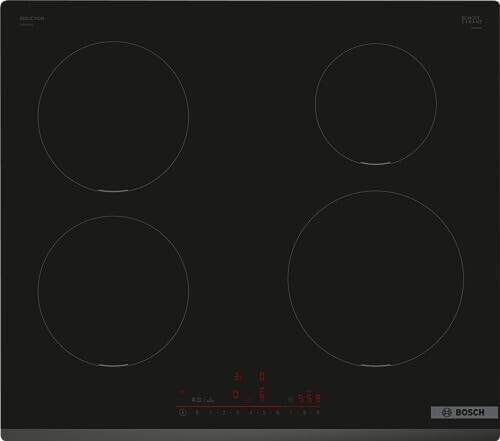Tap the Bosch logo badge
The width and height of the screenshot is (500, 441).
[x=464, y=412]
